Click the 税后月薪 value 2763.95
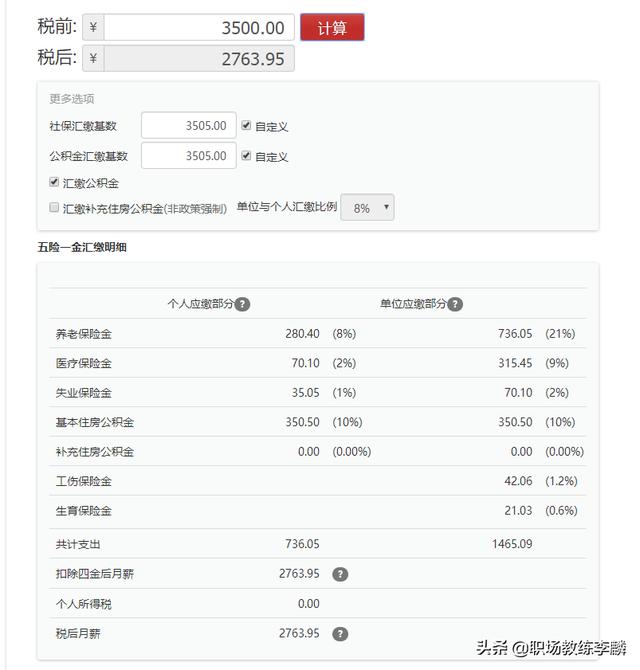Screen dimensions: 640x670 click(x=299, y=633)
